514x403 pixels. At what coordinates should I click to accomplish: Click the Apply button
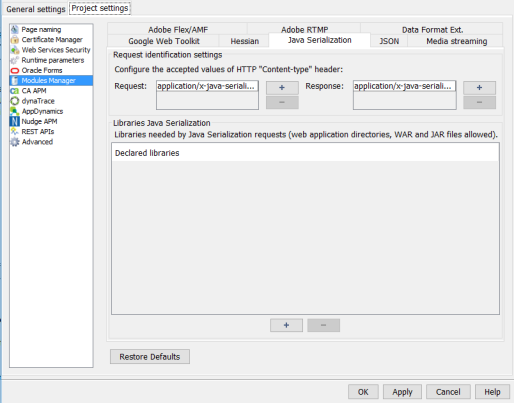tap(402, 392)
